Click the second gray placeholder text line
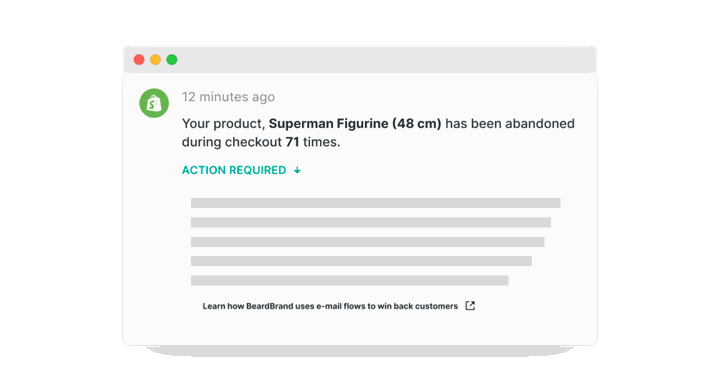The image size is (720, 391). pyautogui.click(x=371, y=223)
